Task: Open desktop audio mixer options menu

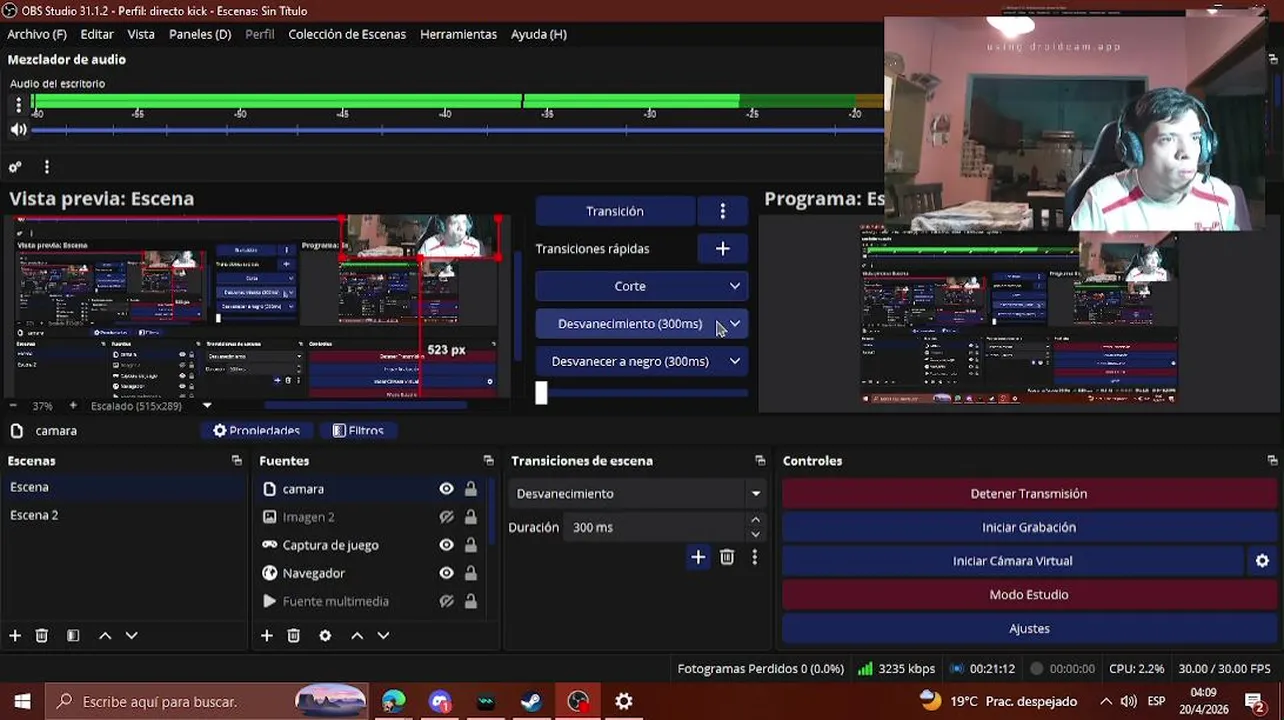Action: pyautogui.click(x=18, y=104)
